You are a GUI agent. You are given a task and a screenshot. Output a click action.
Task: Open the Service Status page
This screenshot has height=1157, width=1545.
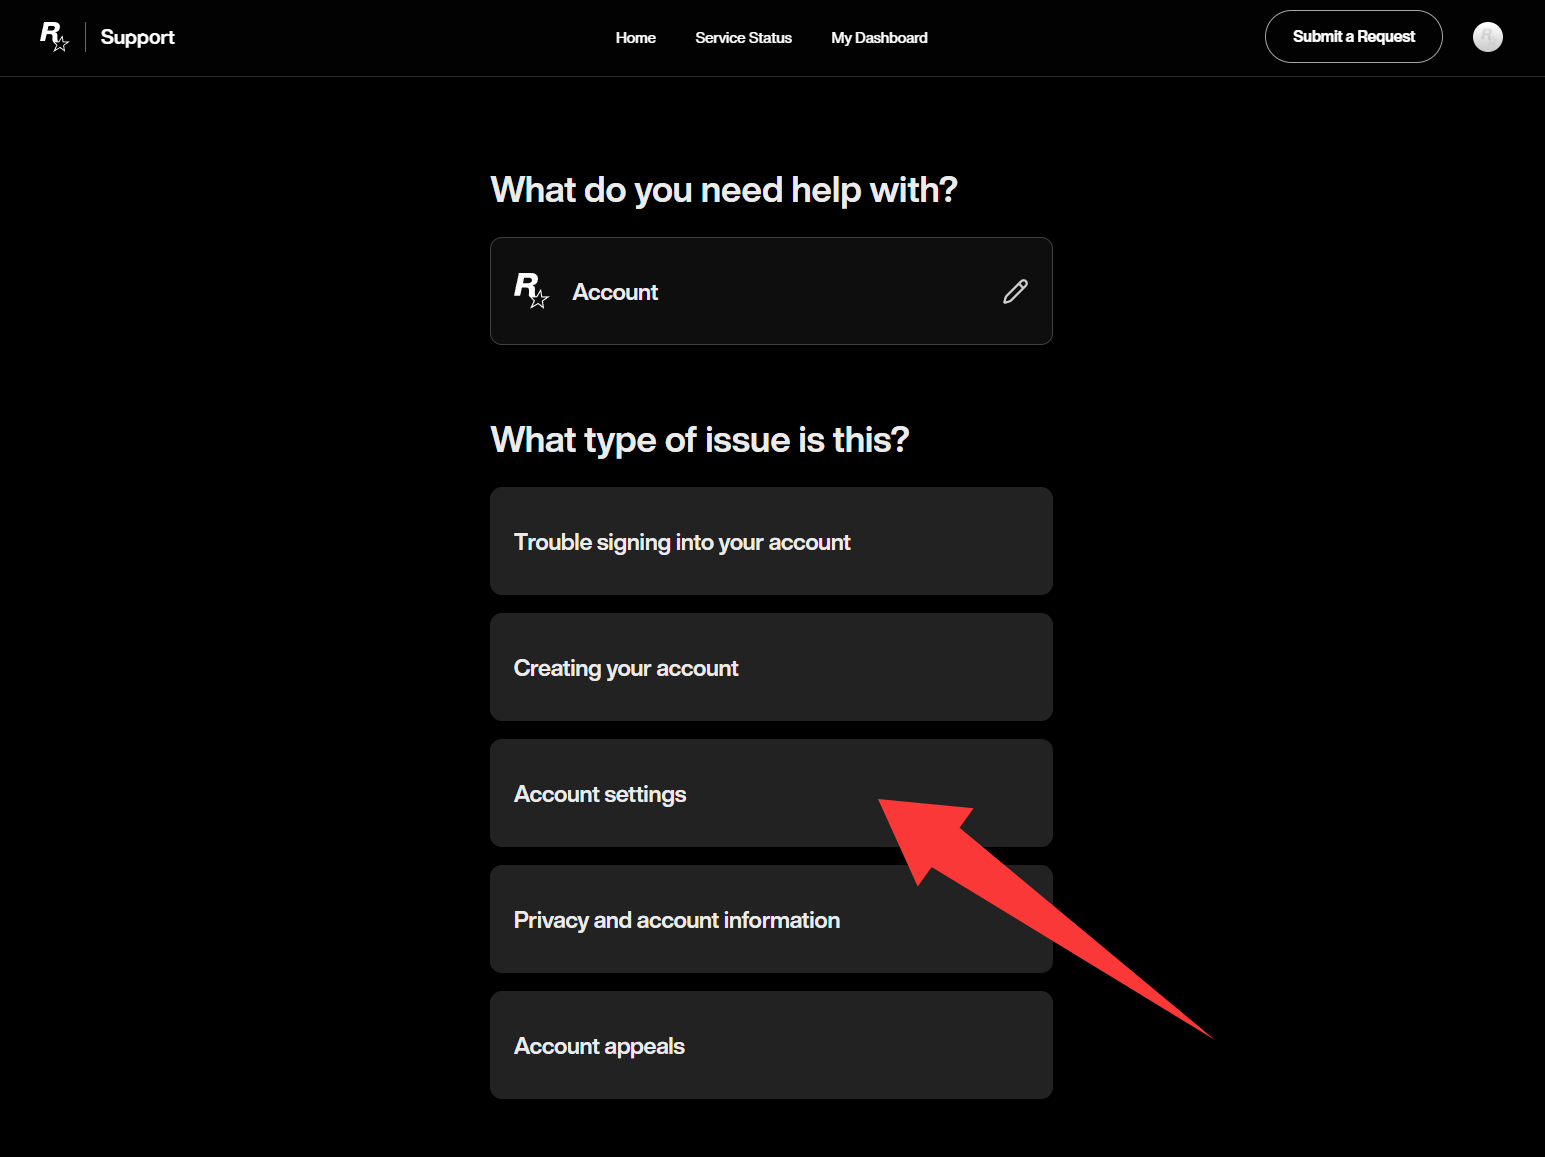[743, 38]
